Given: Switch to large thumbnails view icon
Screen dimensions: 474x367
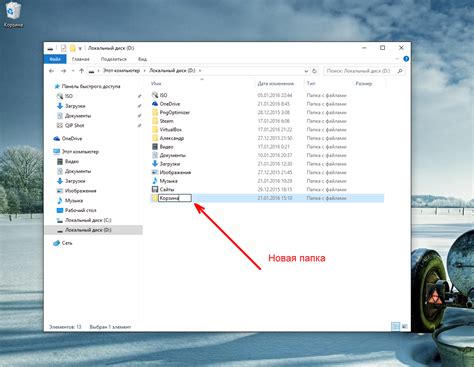Looking at the screenshot, I should tap(405, 327).
